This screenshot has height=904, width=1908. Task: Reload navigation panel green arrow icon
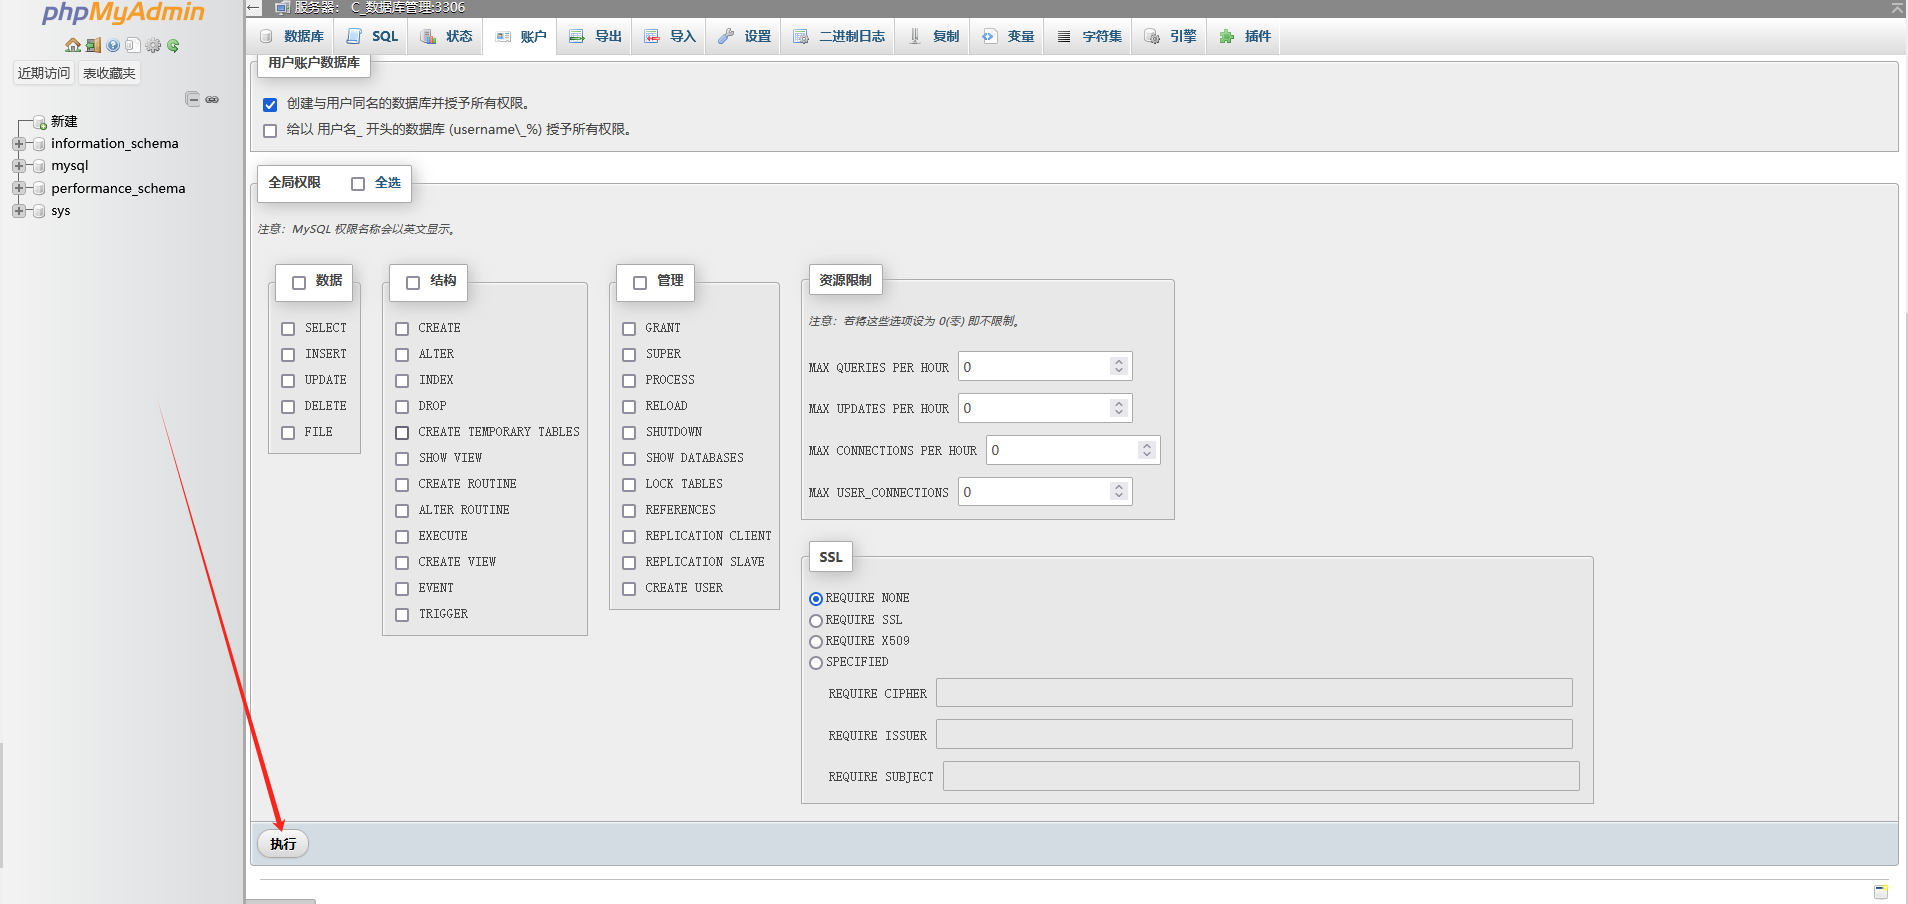pos(173,45)
